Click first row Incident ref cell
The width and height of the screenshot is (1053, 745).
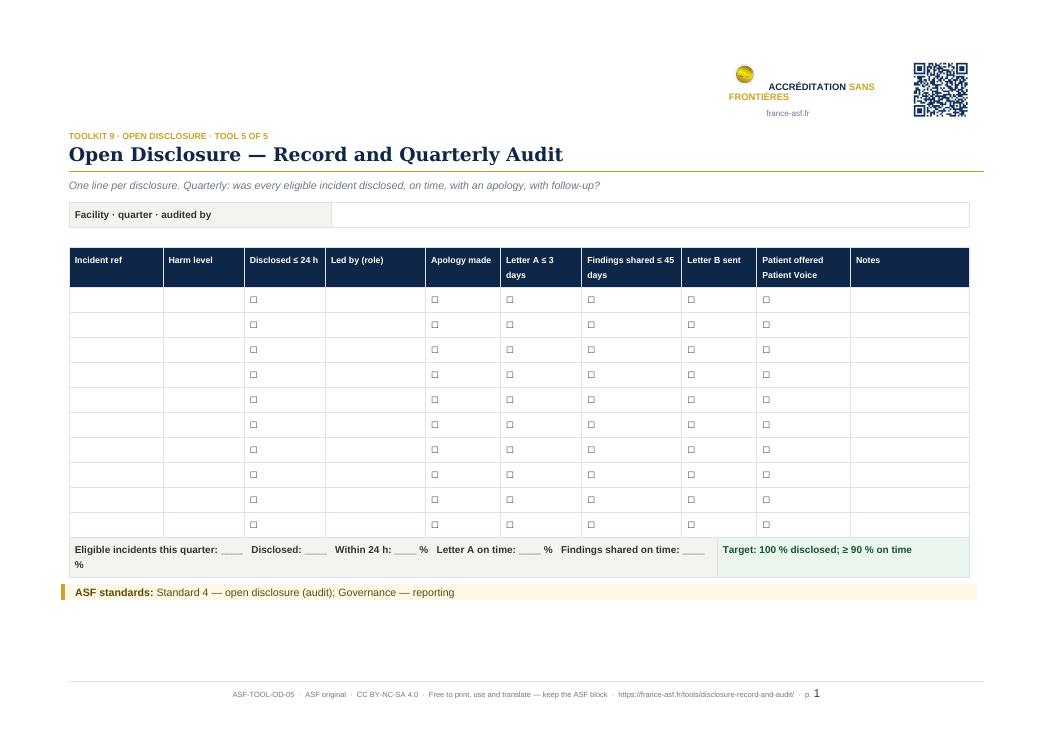116,300
